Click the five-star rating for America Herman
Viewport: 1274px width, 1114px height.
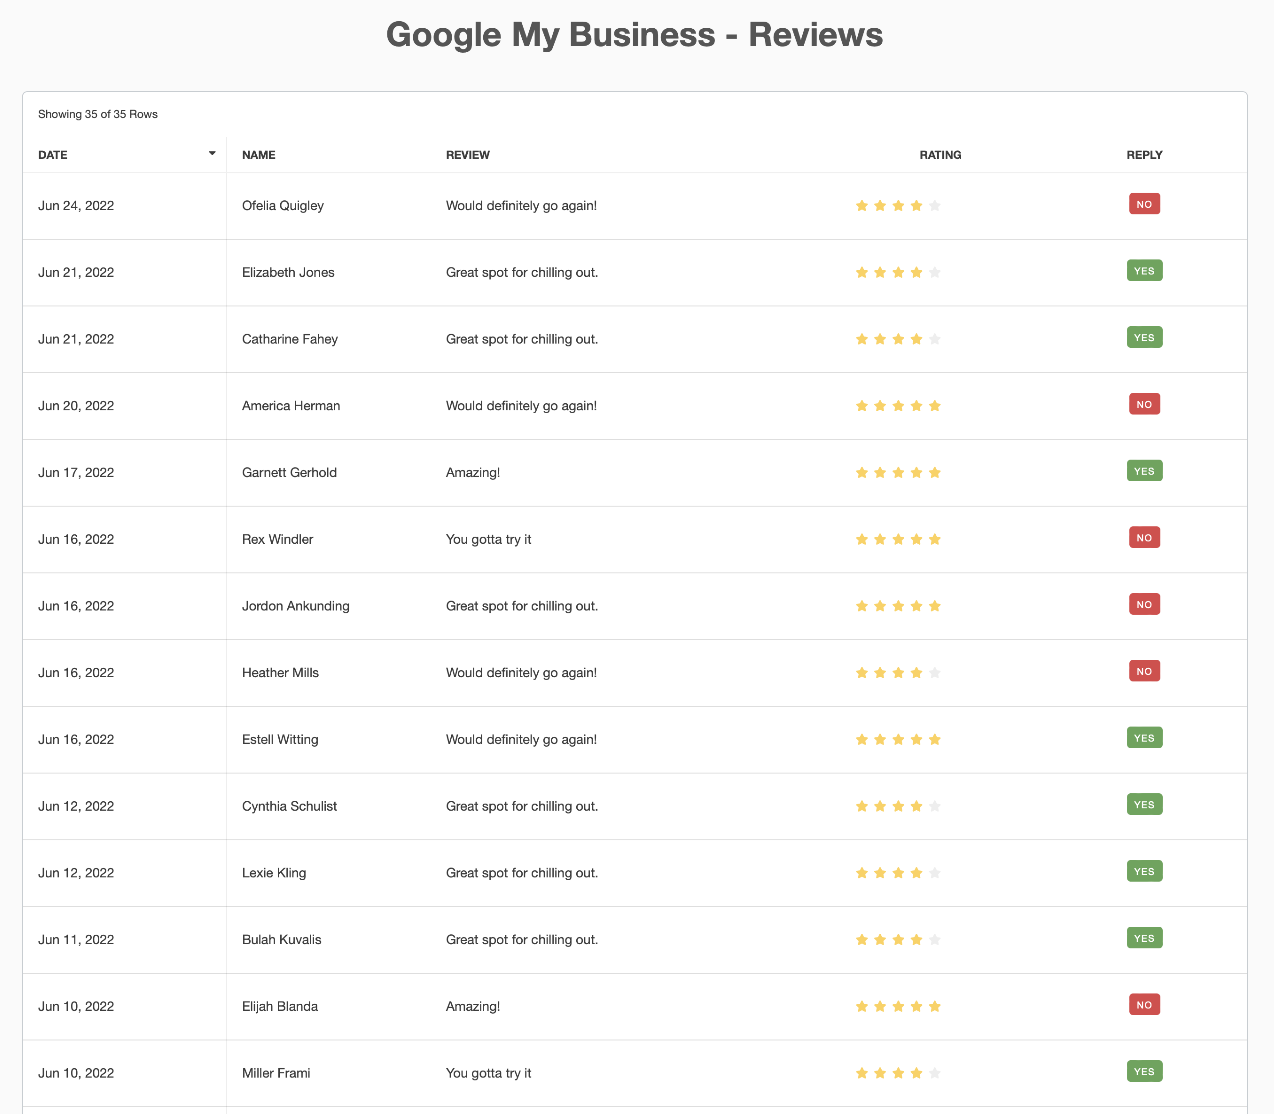pos(898,406)
